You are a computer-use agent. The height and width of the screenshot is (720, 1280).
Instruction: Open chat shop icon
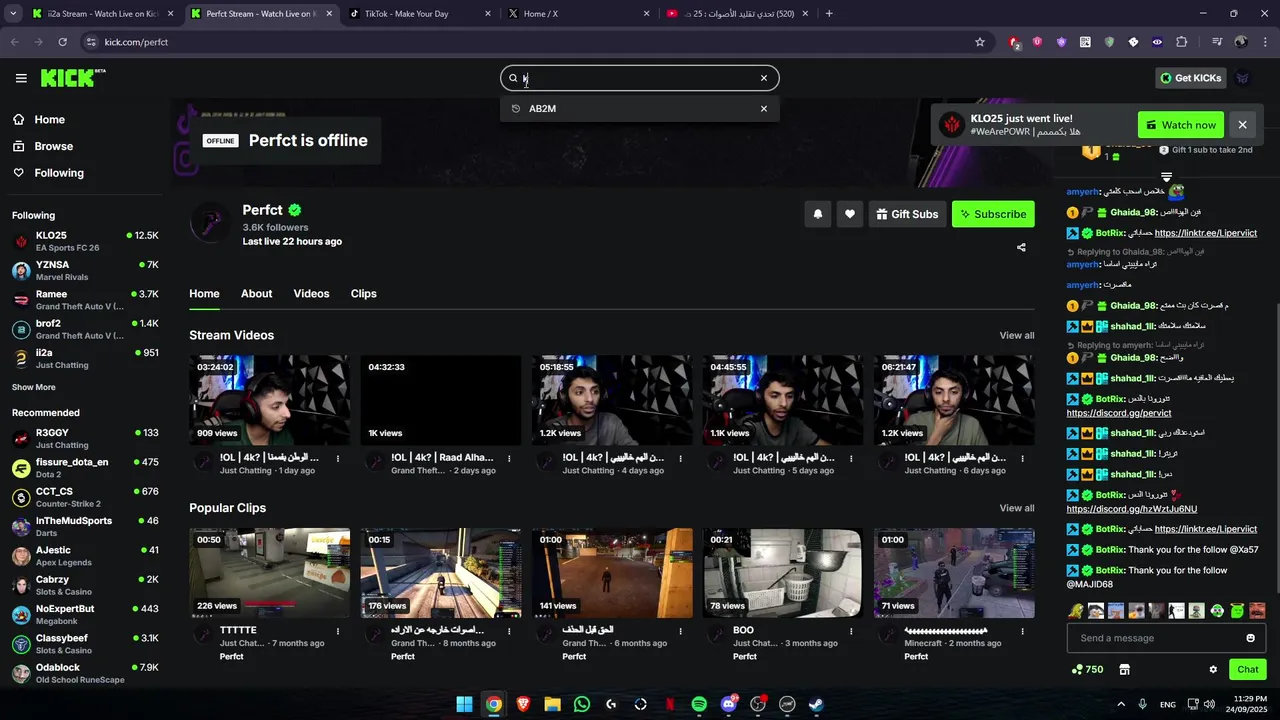[x=1124, y=670]
